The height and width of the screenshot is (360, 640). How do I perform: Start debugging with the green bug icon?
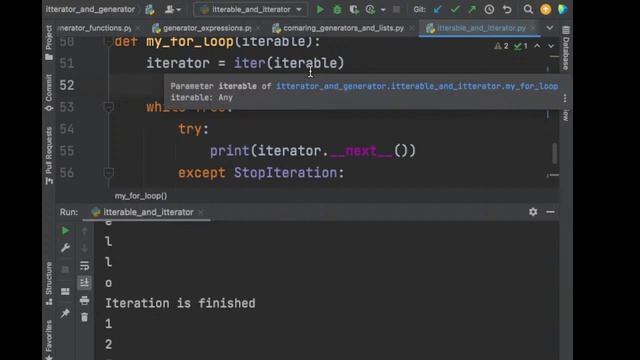[x=337, y=9]
